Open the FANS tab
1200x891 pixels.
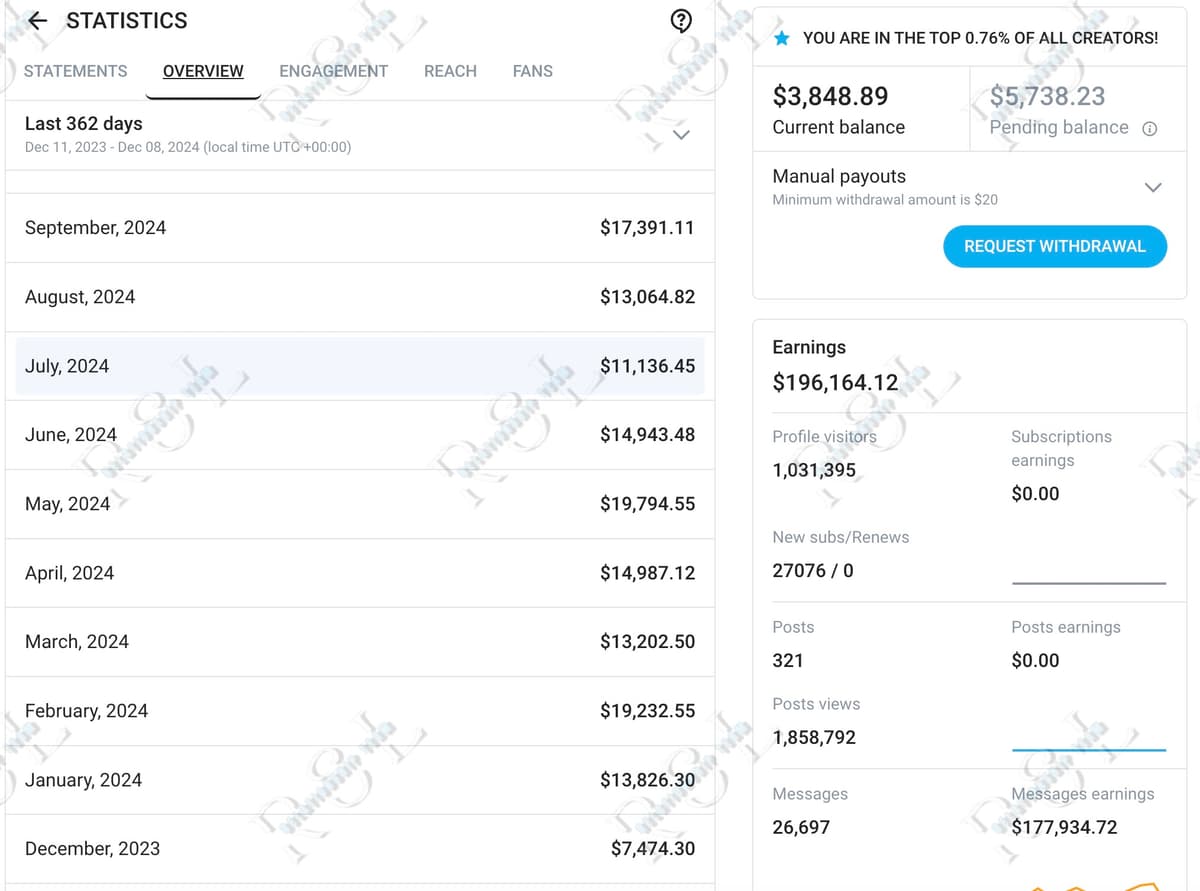pyautogui.click(x=532, y=71)
